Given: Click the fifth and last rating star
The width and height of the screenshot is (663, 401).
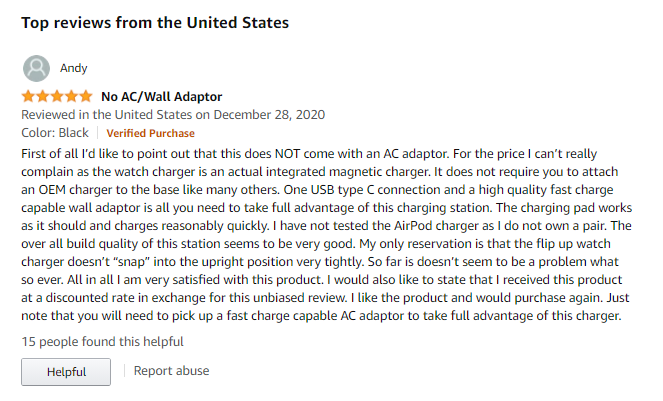Looking at the screenshot, I should 86,96.
